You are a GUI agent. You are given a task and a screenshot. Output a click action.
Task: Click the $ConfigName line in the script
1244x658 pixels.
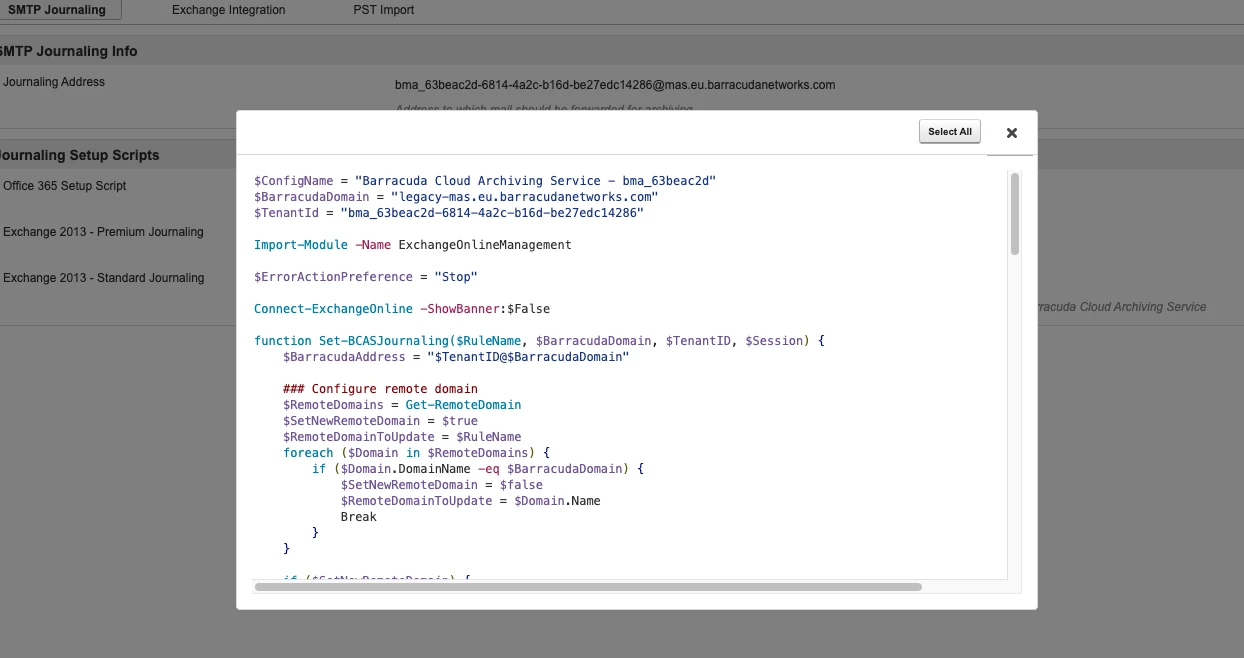(x=485, y=181)
